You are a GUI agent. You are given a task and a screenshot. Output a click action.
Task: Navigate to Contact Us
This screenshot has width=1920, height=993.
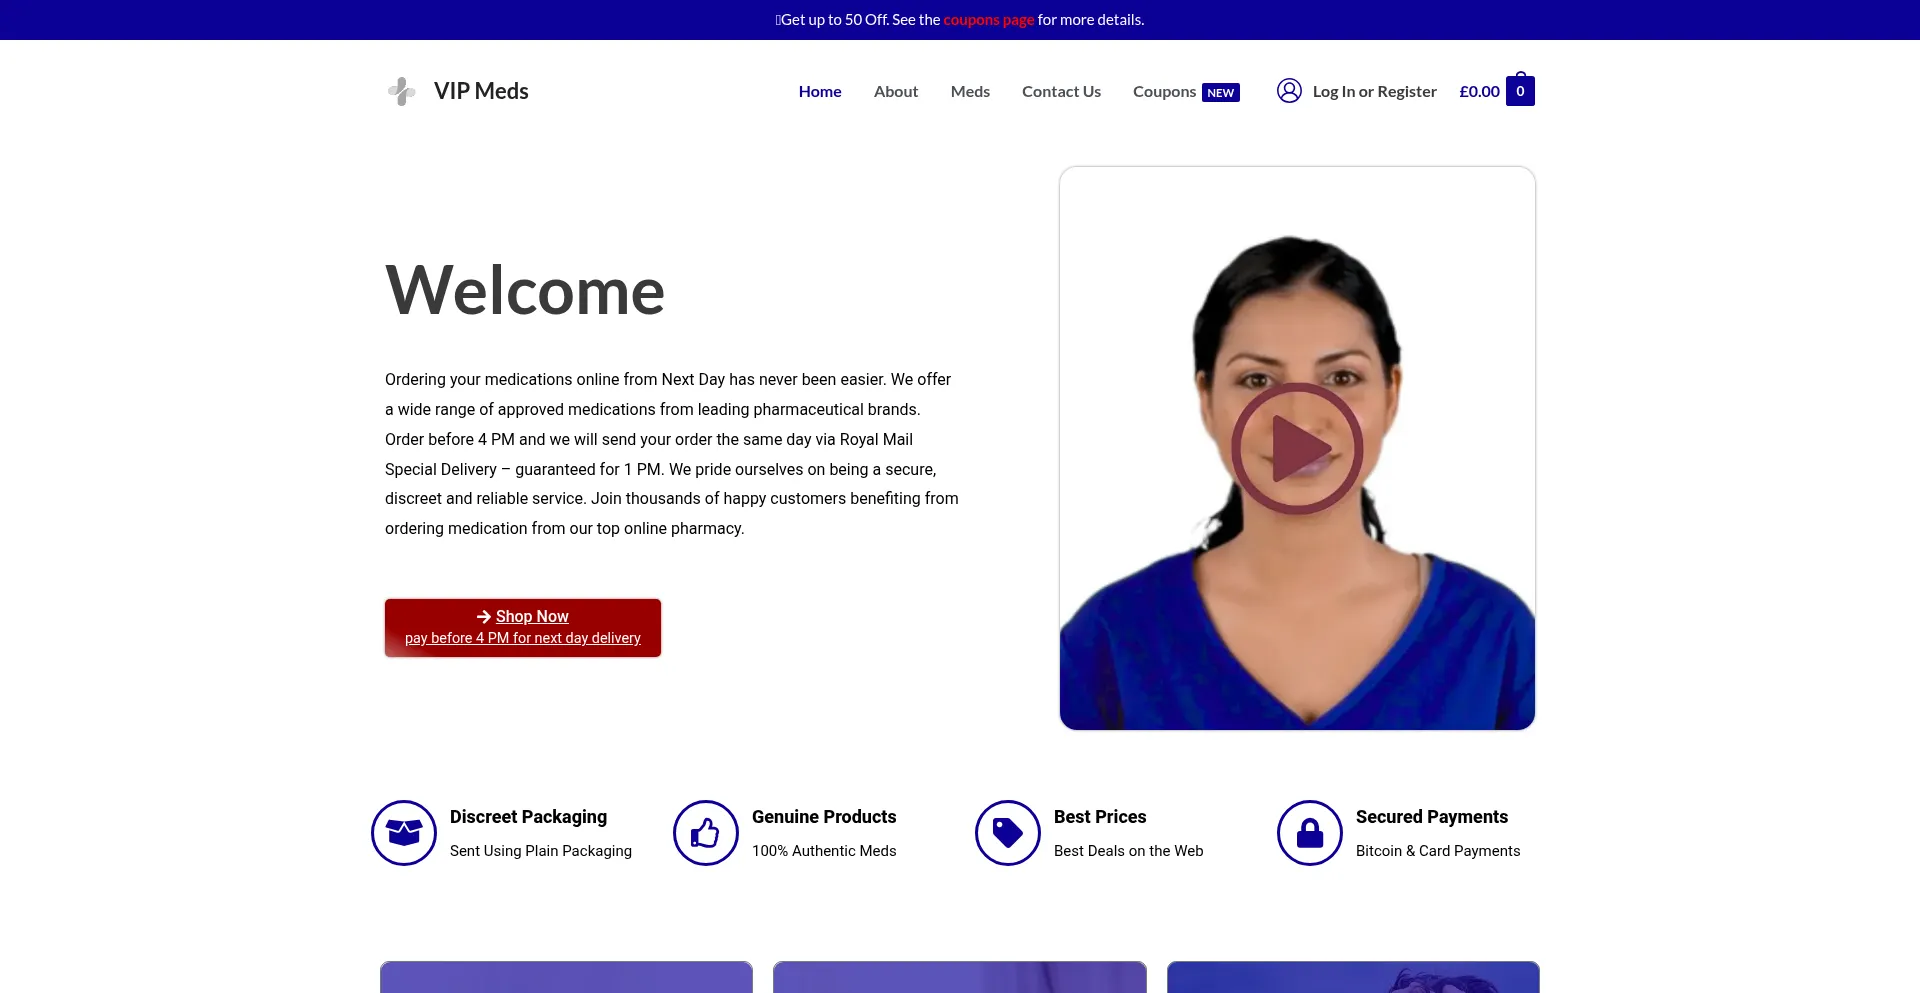click(x=1061, y=91)
